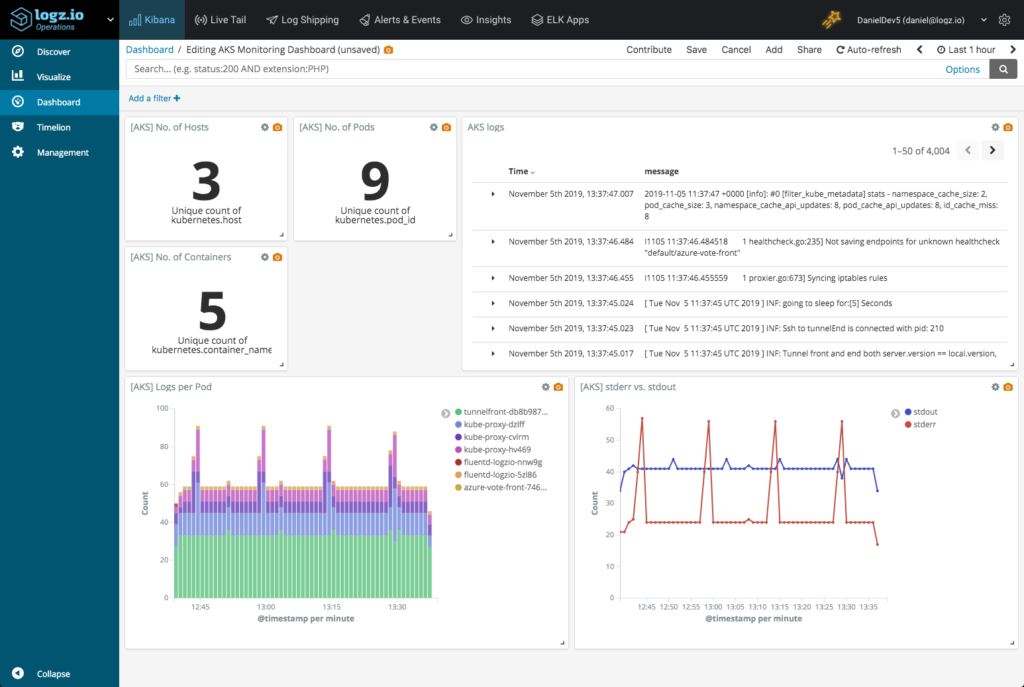
Task: Click inside the dashboard search field
Action: pyautogui.click(x=400, y=68)
